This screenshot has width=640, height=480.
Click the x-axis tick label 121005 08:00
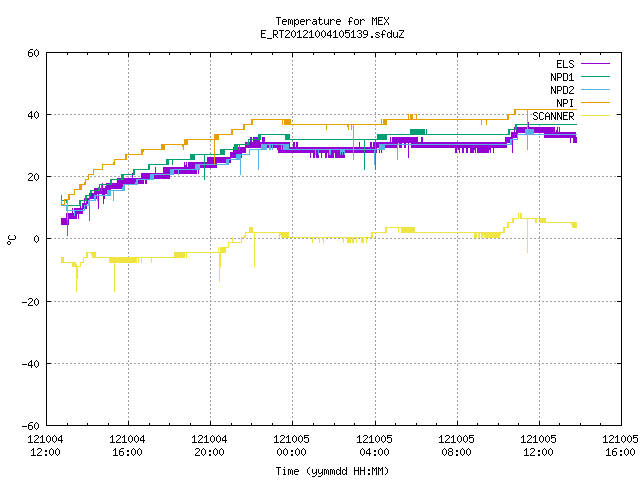[456, 446]
